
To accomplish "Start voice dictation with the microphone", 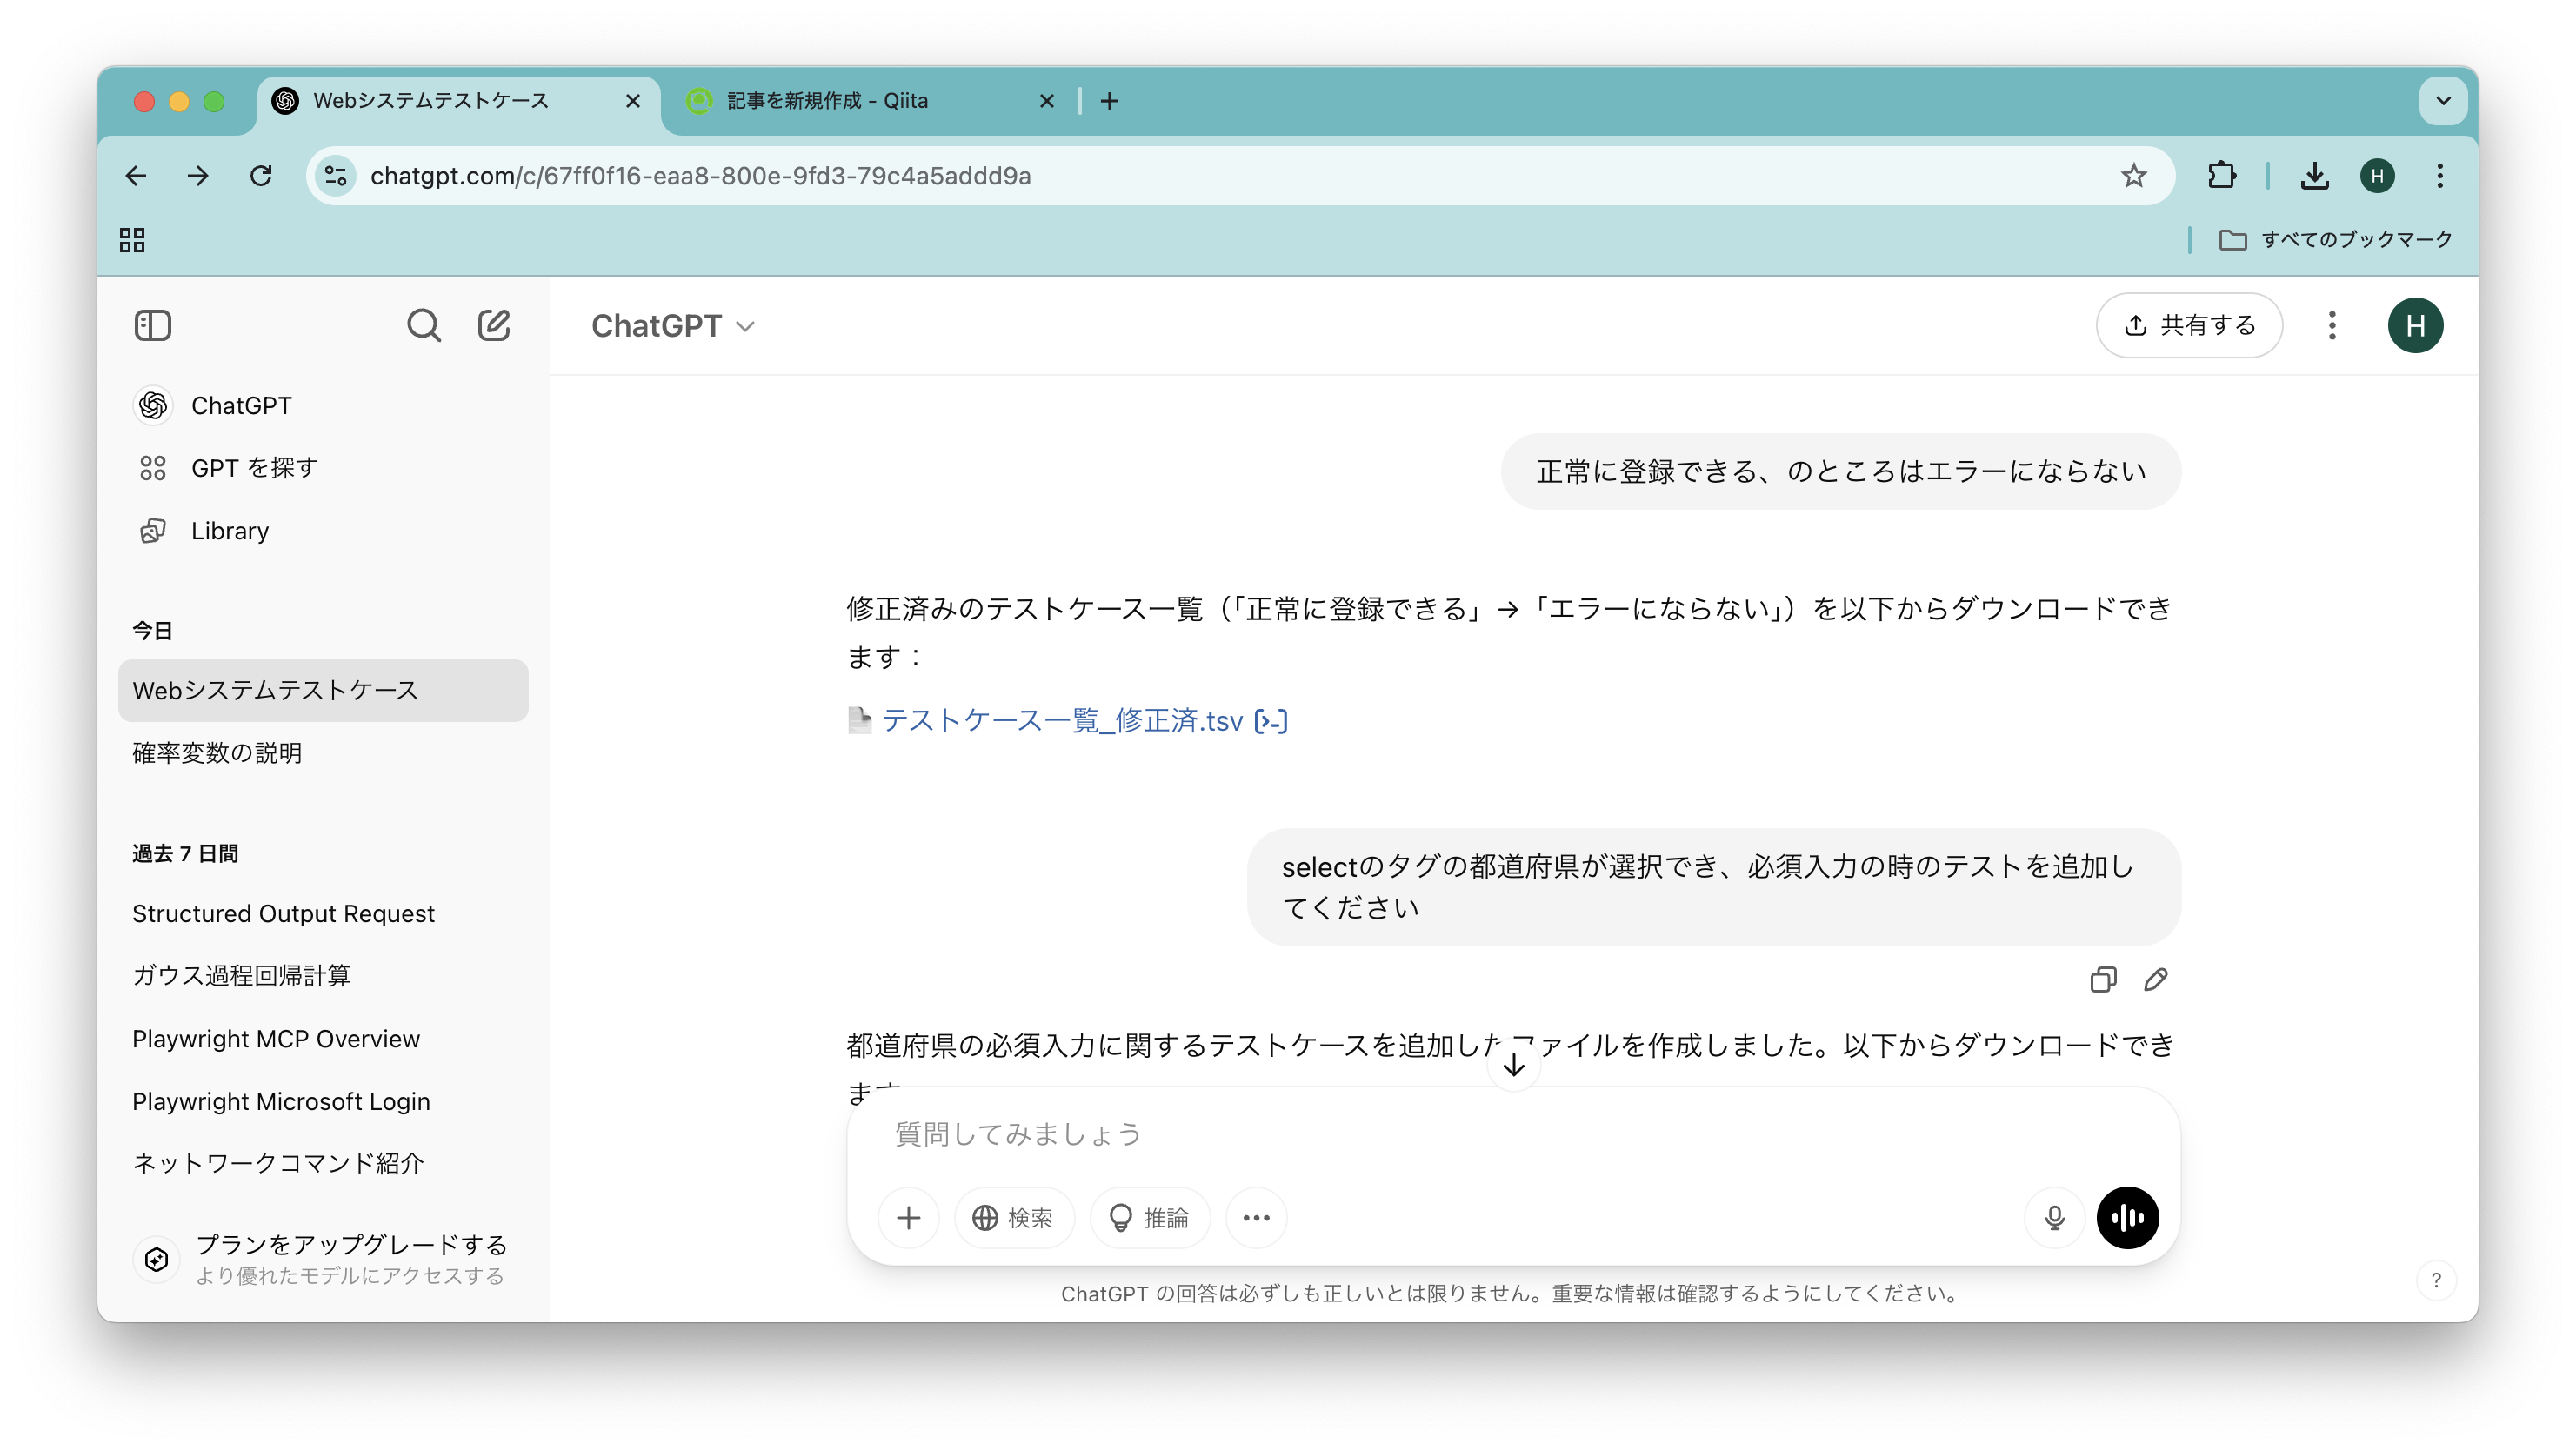I will pos(2054,1217).
